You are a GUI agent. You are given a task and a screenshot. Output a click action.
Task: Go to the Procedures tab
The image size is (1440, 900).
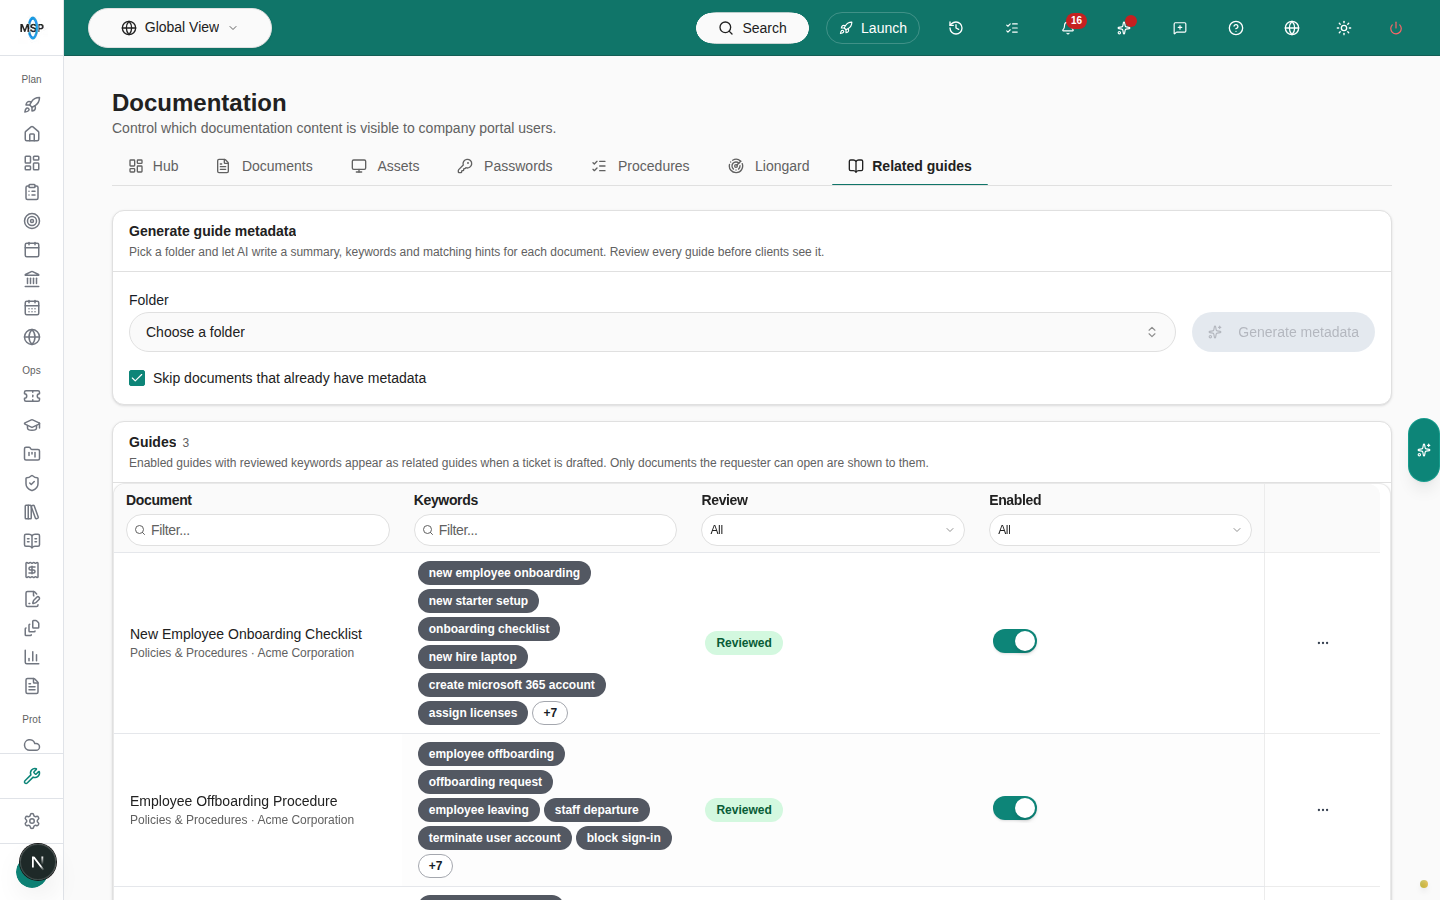pyautogui.click(x=640, y=166)
